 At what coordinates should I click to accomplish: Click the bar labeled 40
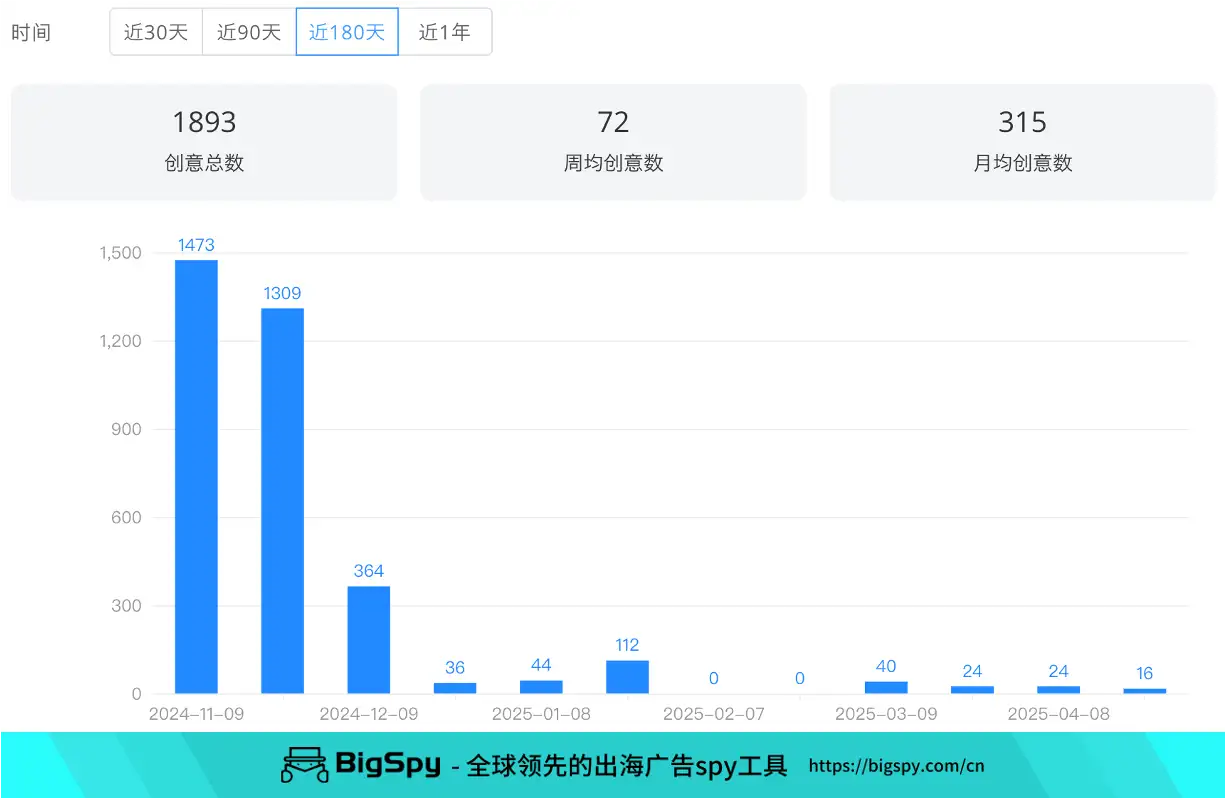pyautogui.click(x=886, y=688)
